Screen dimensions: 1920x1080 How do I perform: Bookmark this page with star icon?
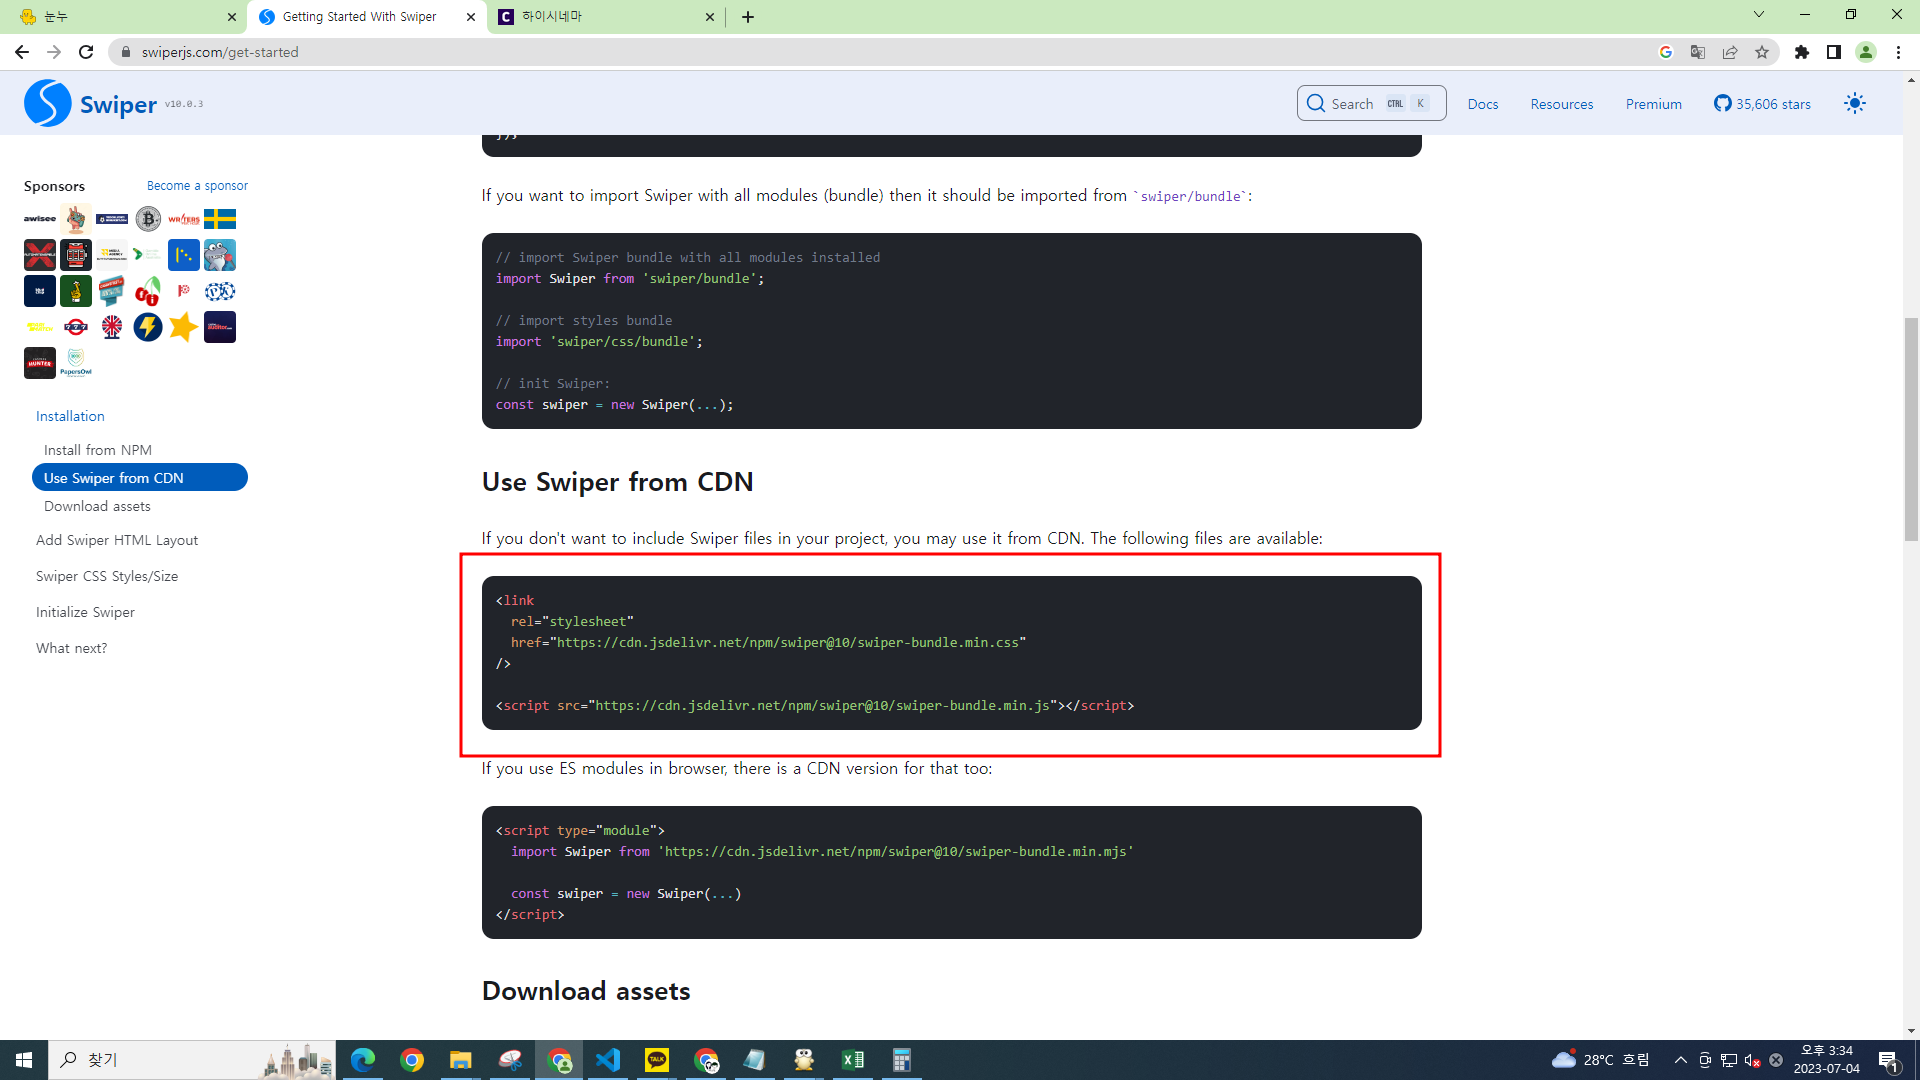(1762, 52)
